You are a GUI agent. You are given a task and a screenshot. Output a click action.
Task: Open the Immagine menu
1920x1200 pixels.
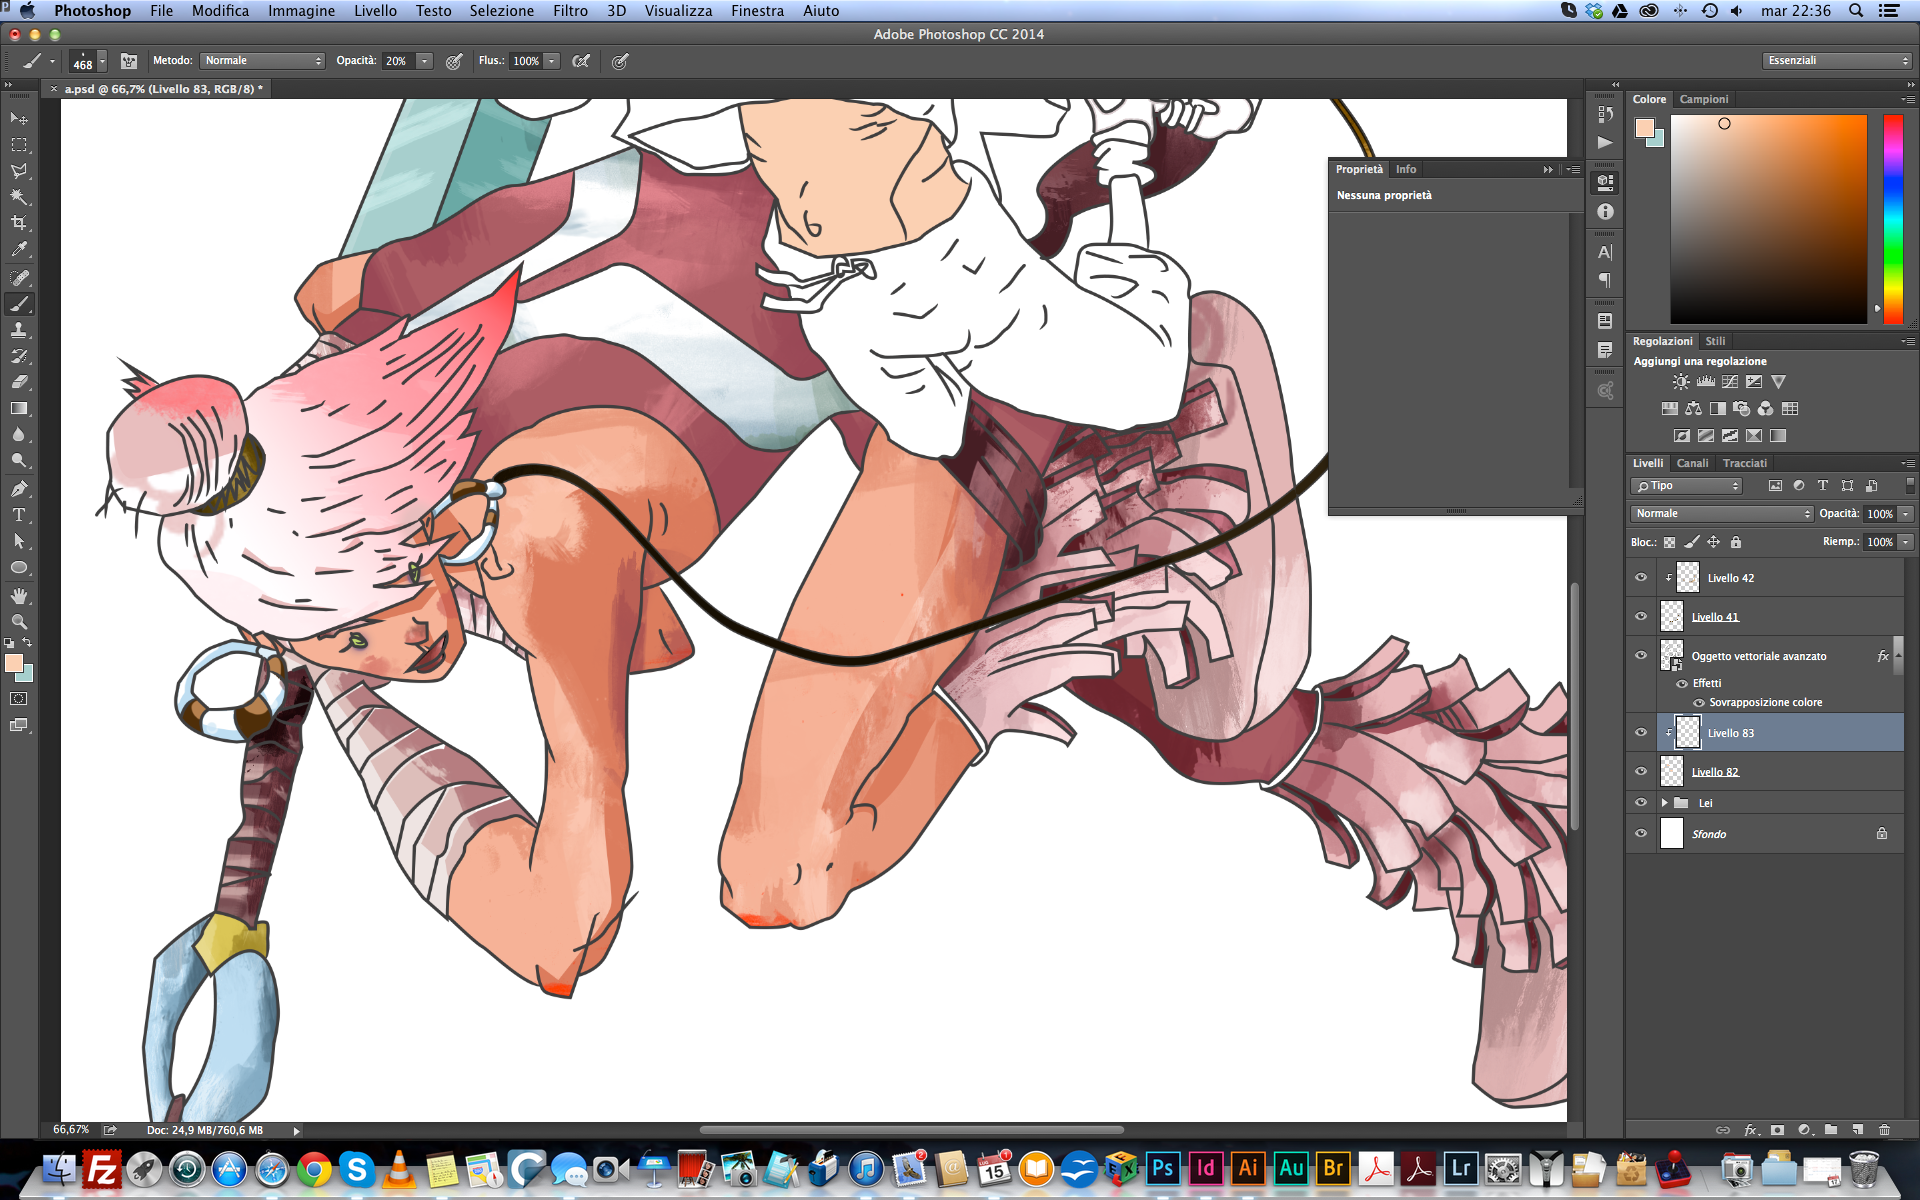(301, 11)
